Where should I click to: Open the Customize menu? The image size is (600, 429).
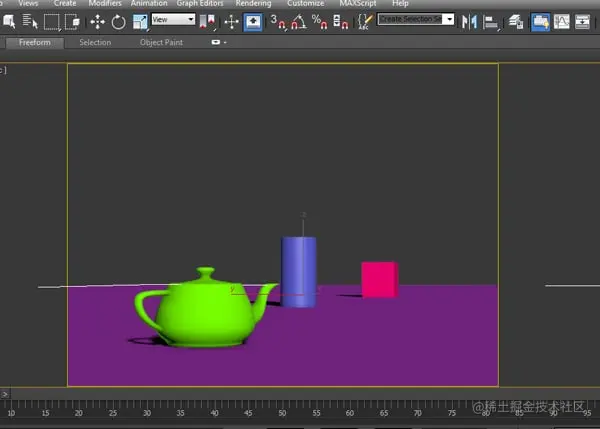pos(305,3)
